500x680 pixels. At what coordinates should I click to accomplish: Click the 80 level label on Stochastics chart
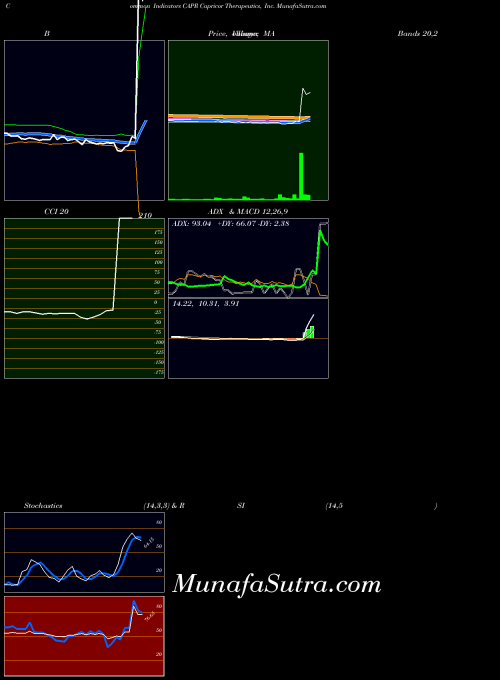coord(159,523)
